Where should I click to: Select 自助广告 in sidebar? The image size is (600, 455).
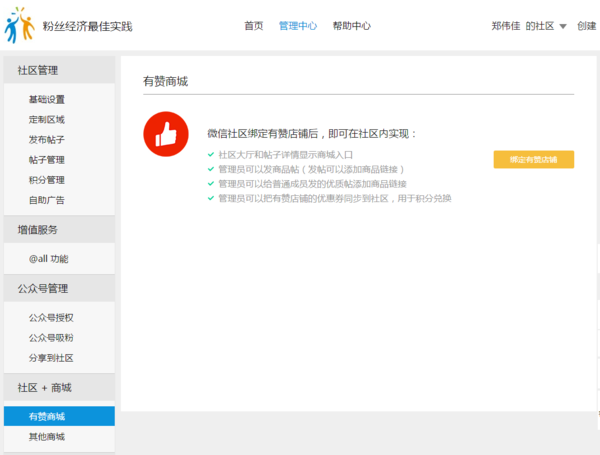[x=47, y=200]
